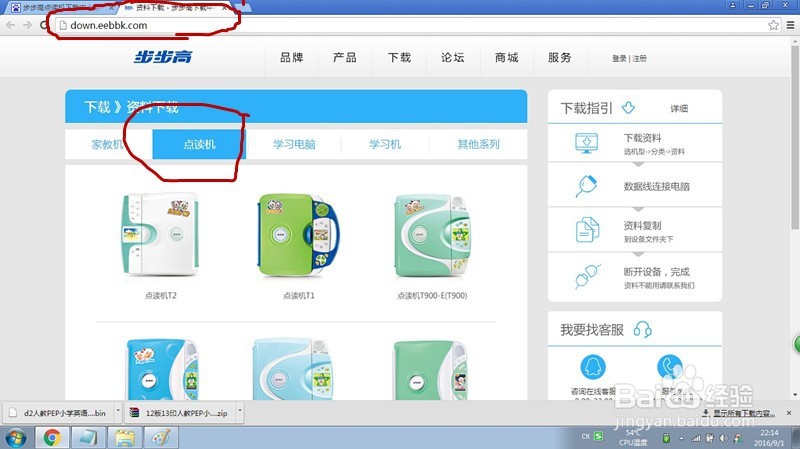
Task: Open 点读机T2 product image
Action: pyautogui.click(x=160, y=235)
